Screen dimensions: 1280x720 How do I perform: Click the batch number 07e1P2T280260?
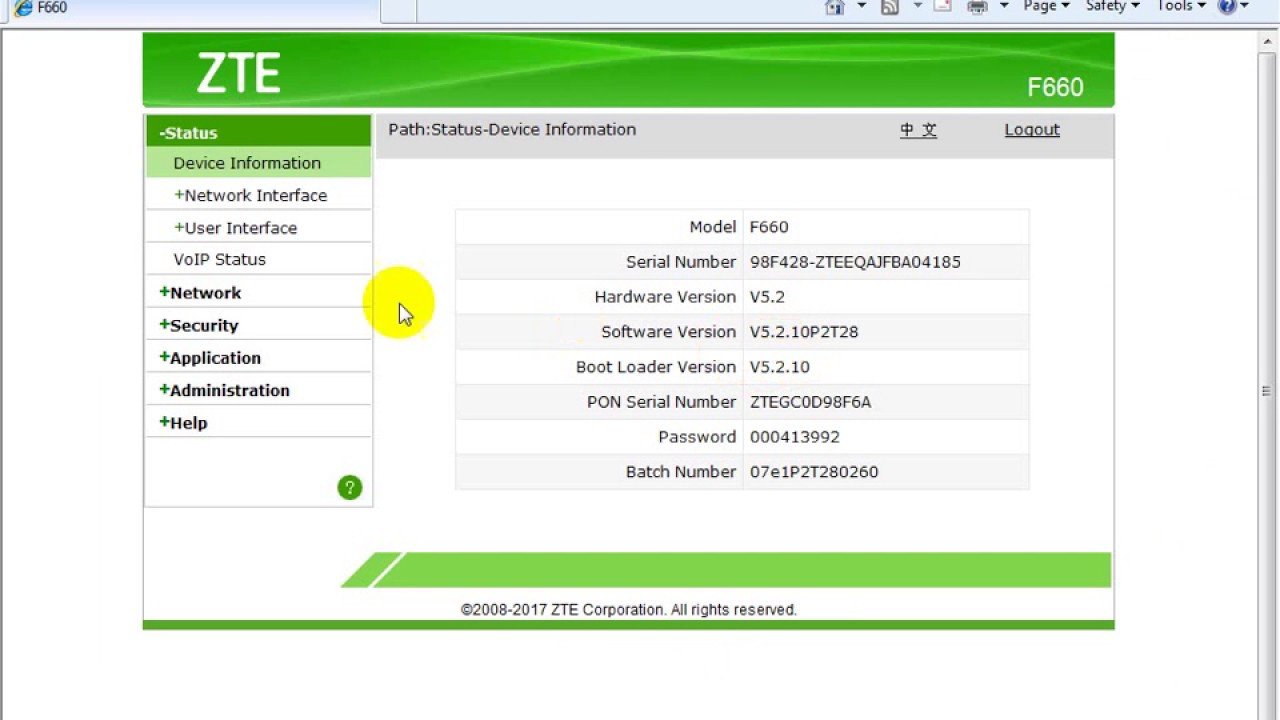(x=814, y=472)
